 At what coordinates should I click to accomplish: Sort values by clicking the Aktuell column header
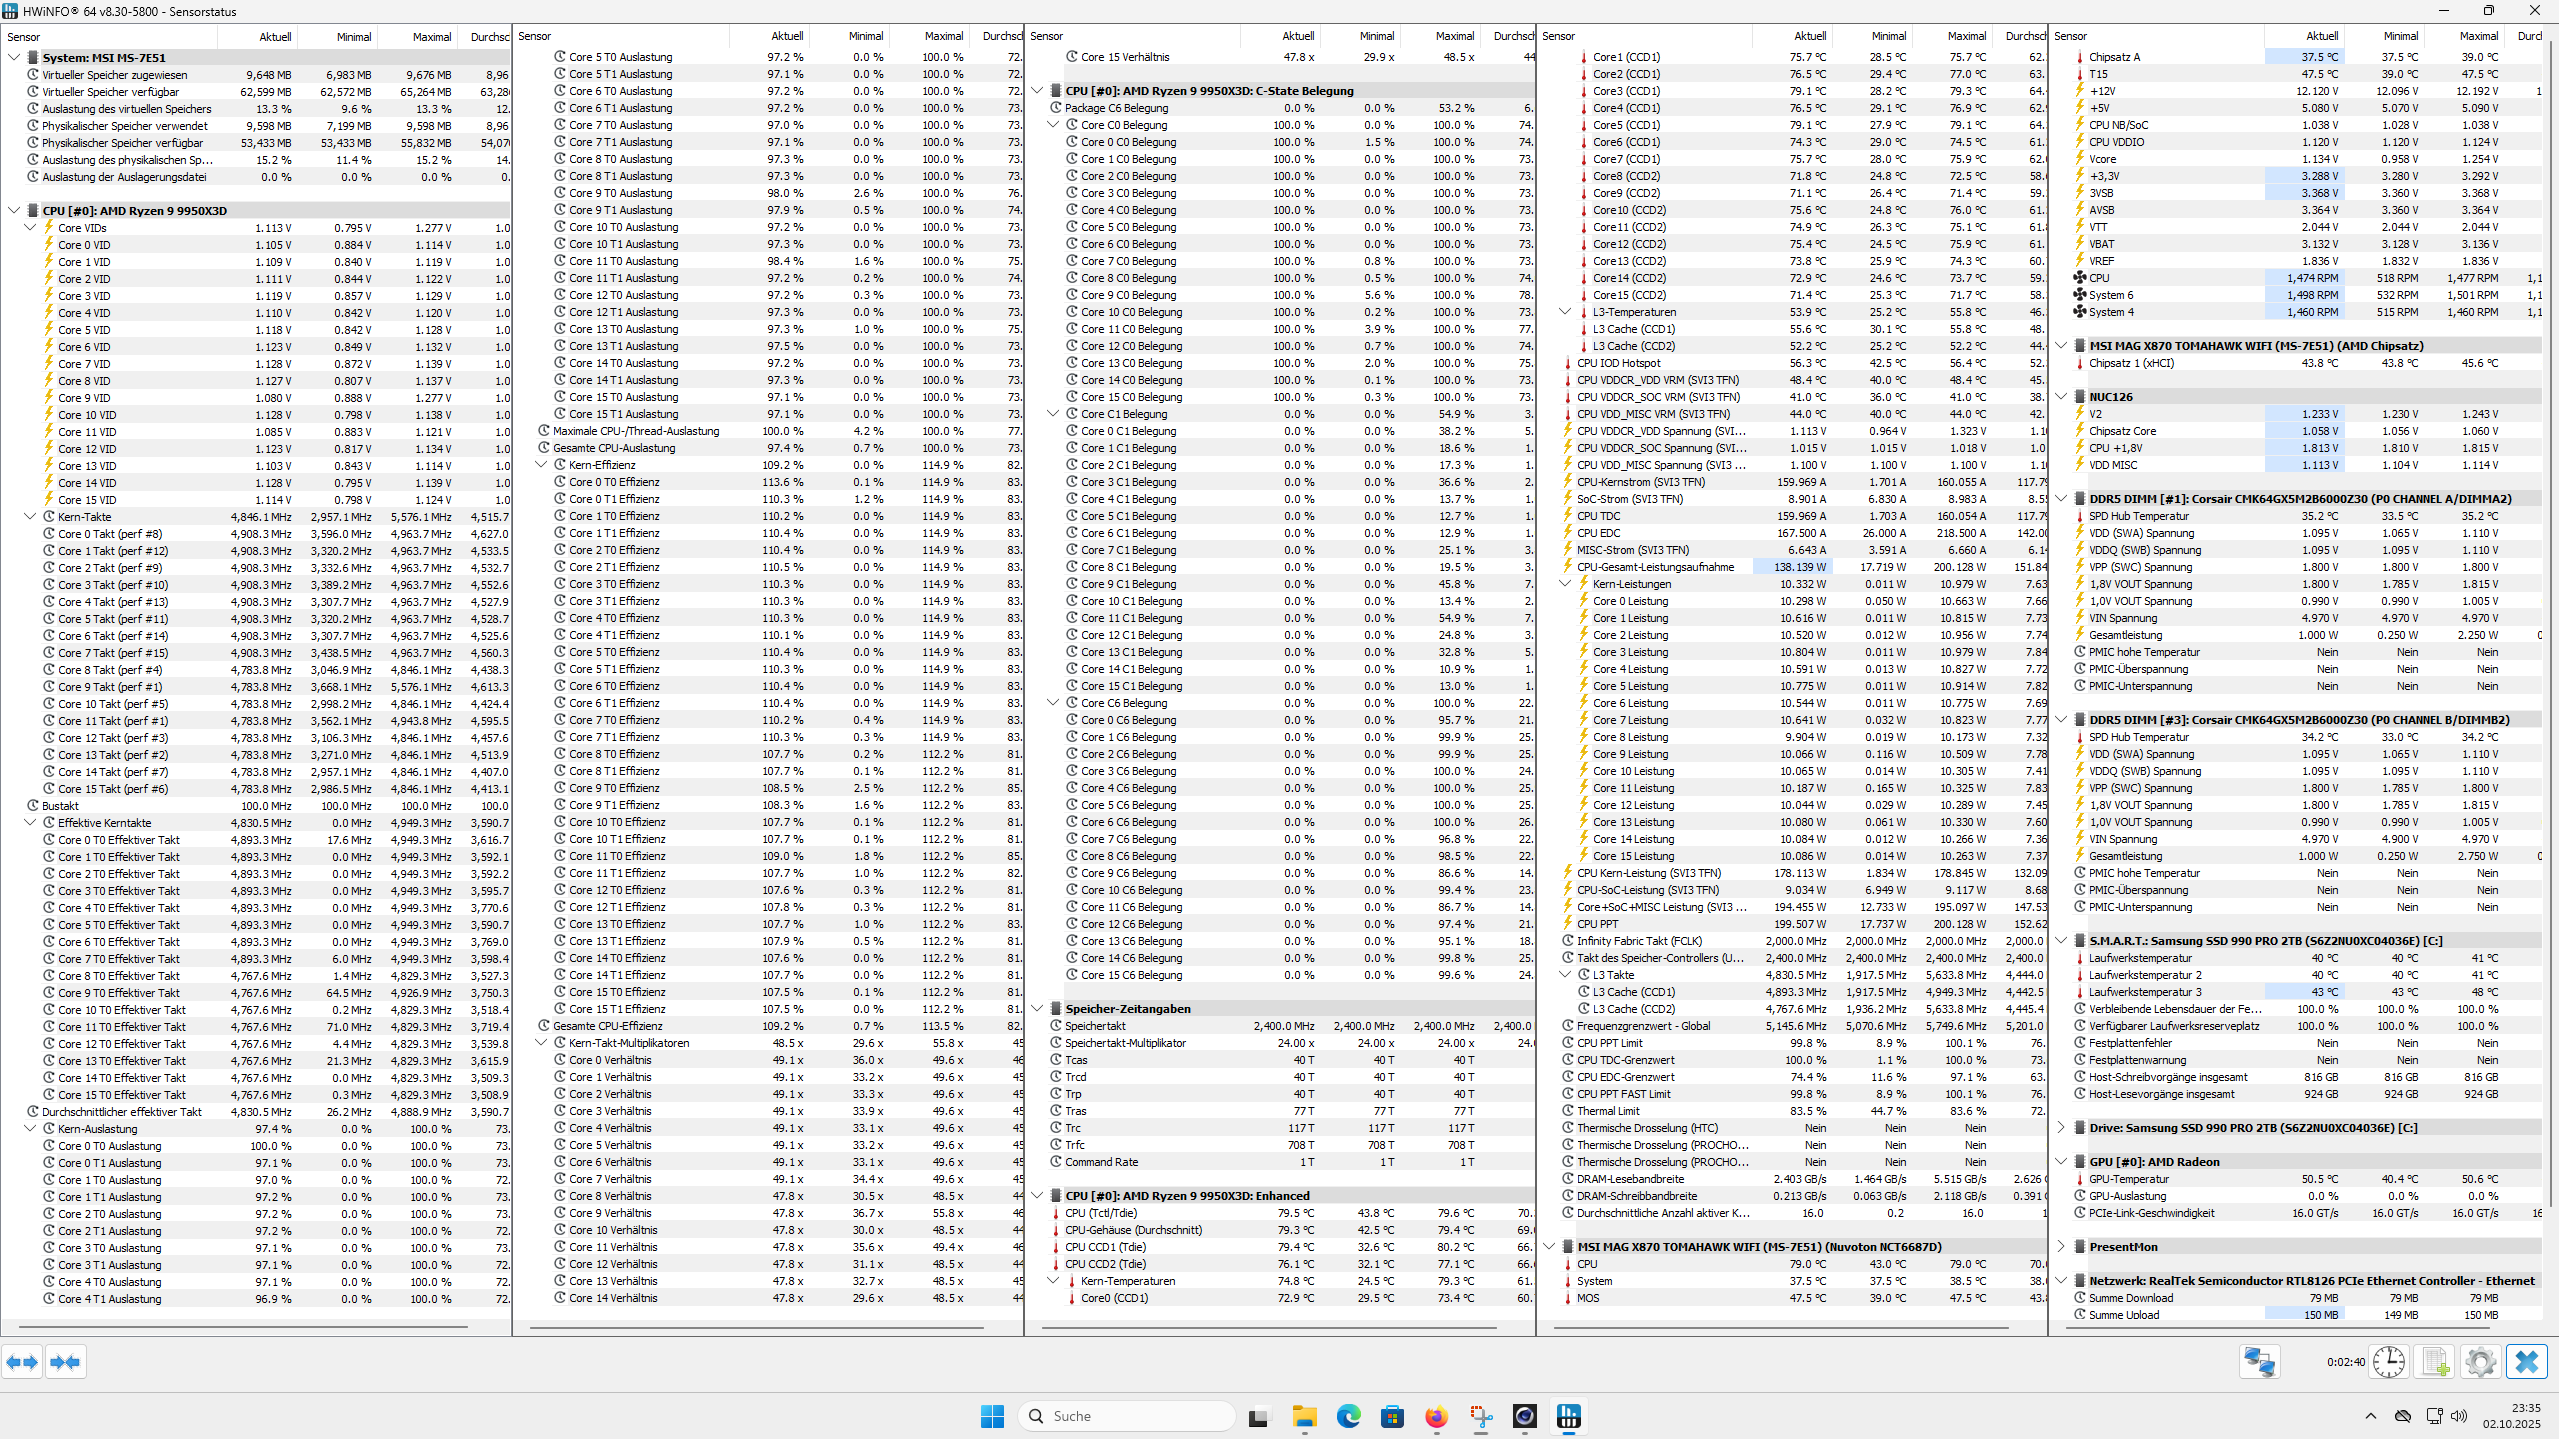coord(273,36)
